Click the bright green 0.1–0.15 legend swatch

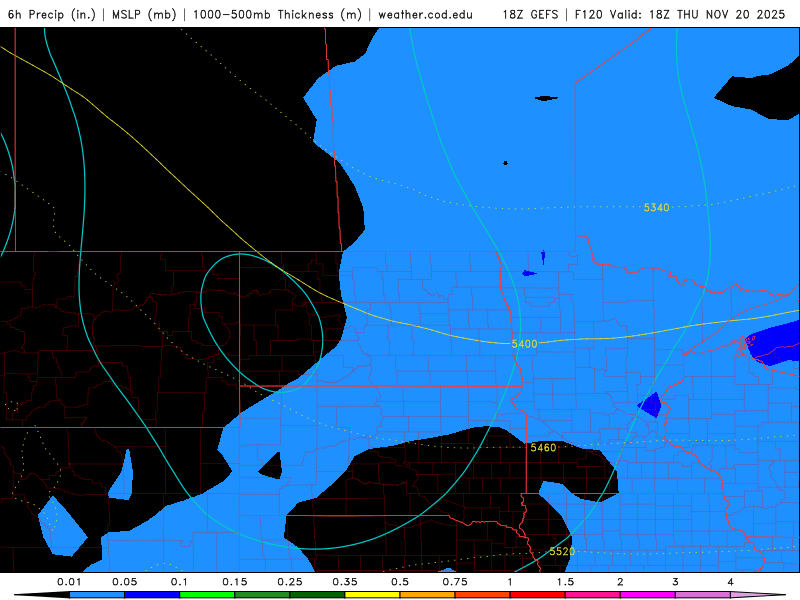click(x=207, y=595)
